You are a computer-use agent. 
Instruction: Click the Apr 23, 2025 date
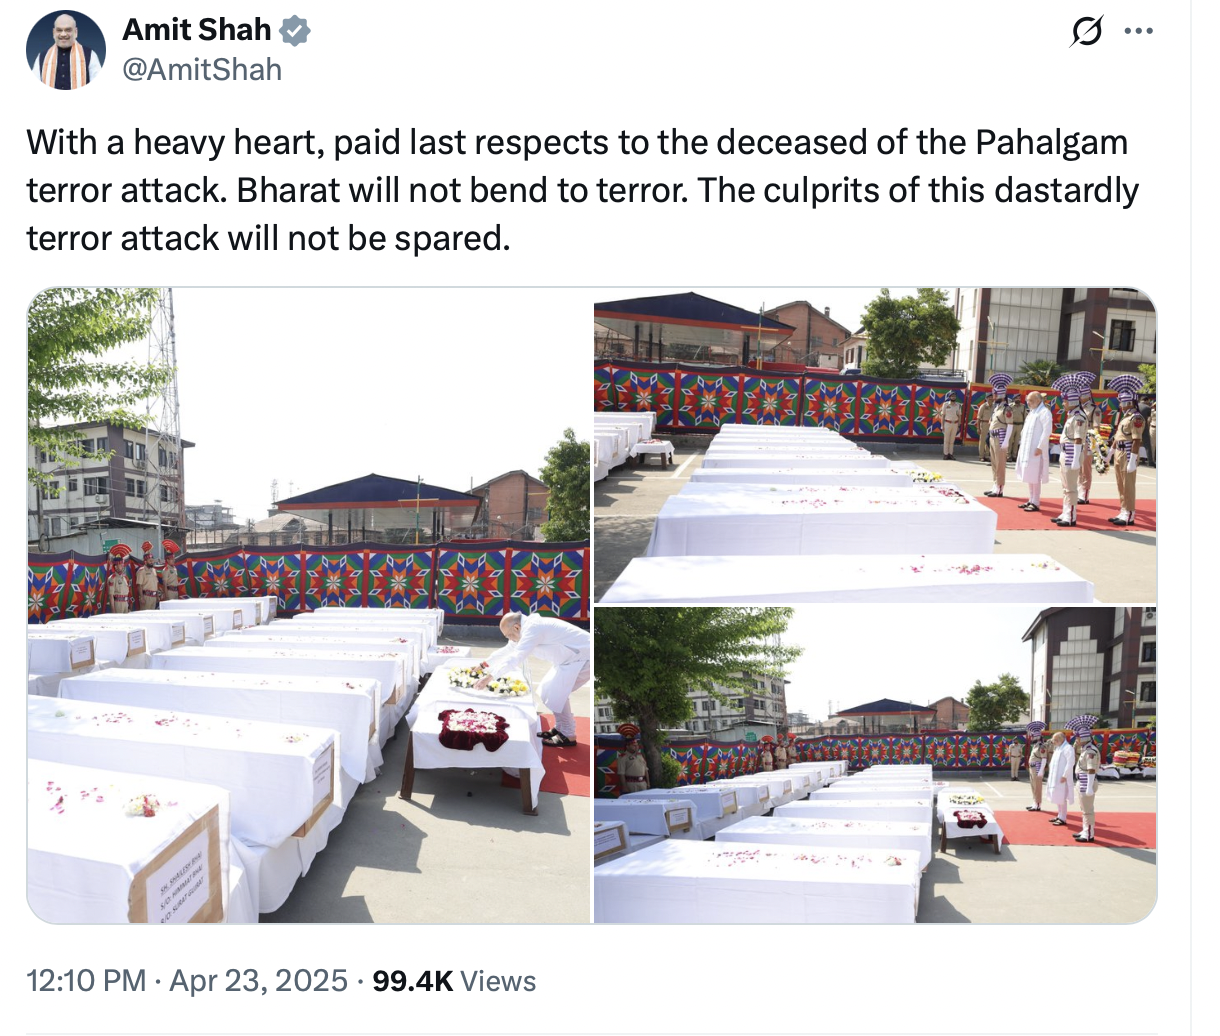click(x=259, y=980)
